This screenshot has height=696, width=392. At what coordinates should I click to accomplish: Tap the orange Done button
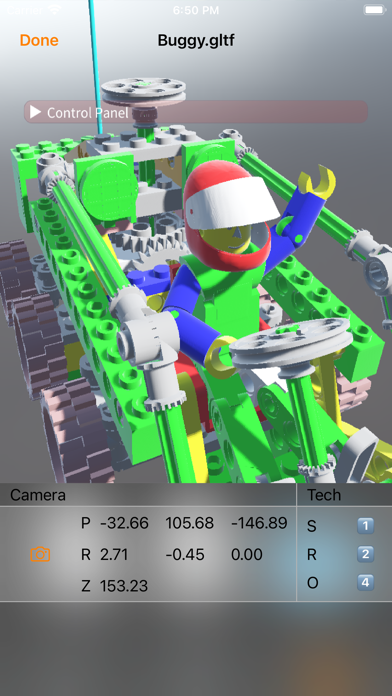(x=39, y=40)
